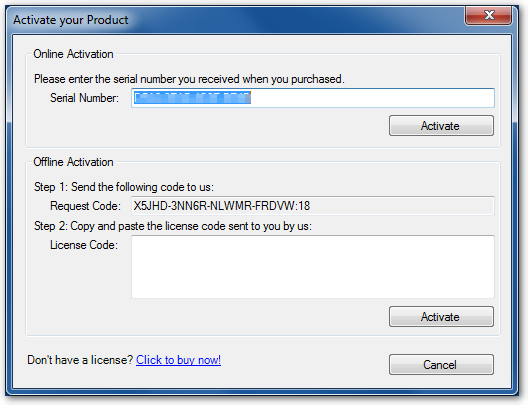Image resolution: width=528 pixels, height=405 pixels.
Task: Click the X5JHD-3NN6R request code value
Action: pos(222,206)
